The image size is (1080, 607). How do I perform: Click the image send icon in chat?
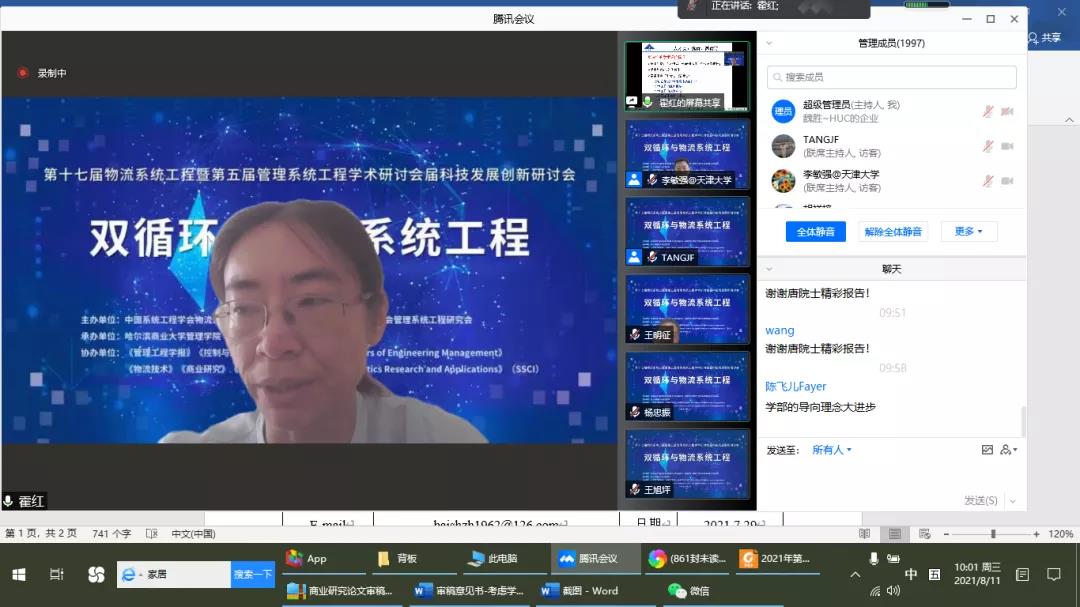pyautogui.click(x=987, y=450)
